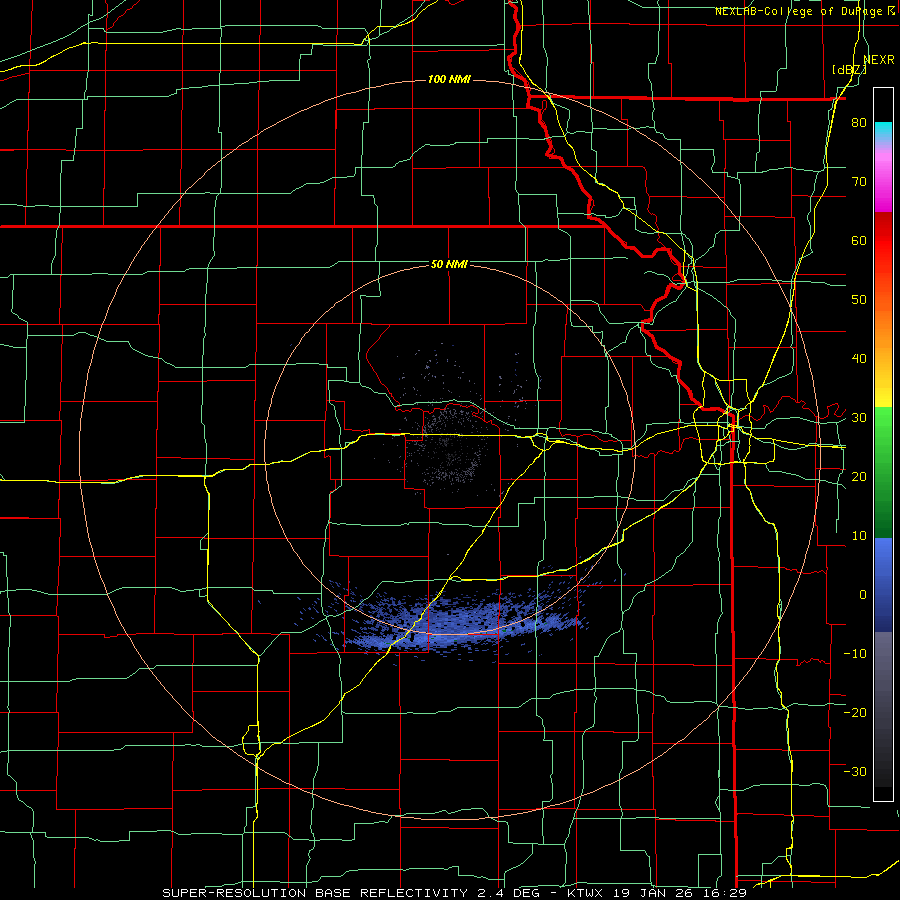This screenshot has width=900, height=900.
Task: Click the -10 value on the dBZ scale
Action: [855, 653]
